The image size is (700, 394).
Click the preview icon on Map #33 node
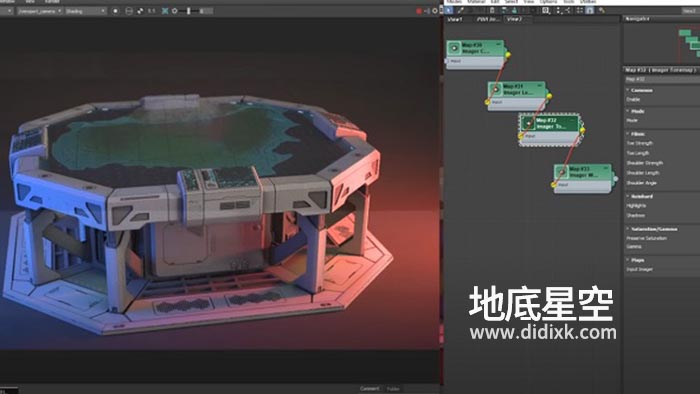pos(562,172)
